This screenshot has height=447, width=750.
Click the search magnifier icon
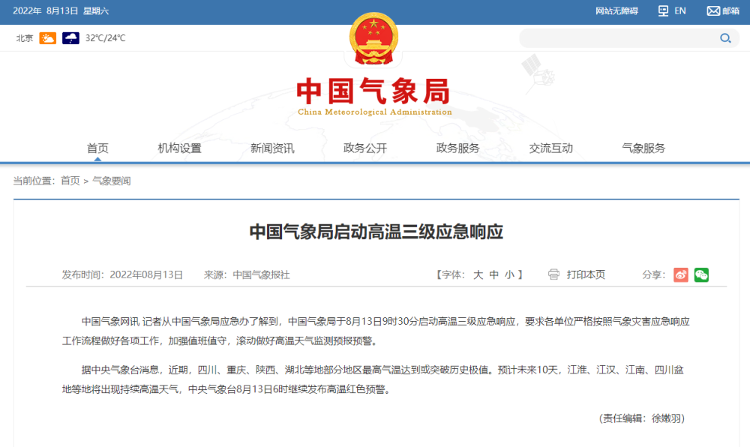click(x=725, y=38)
